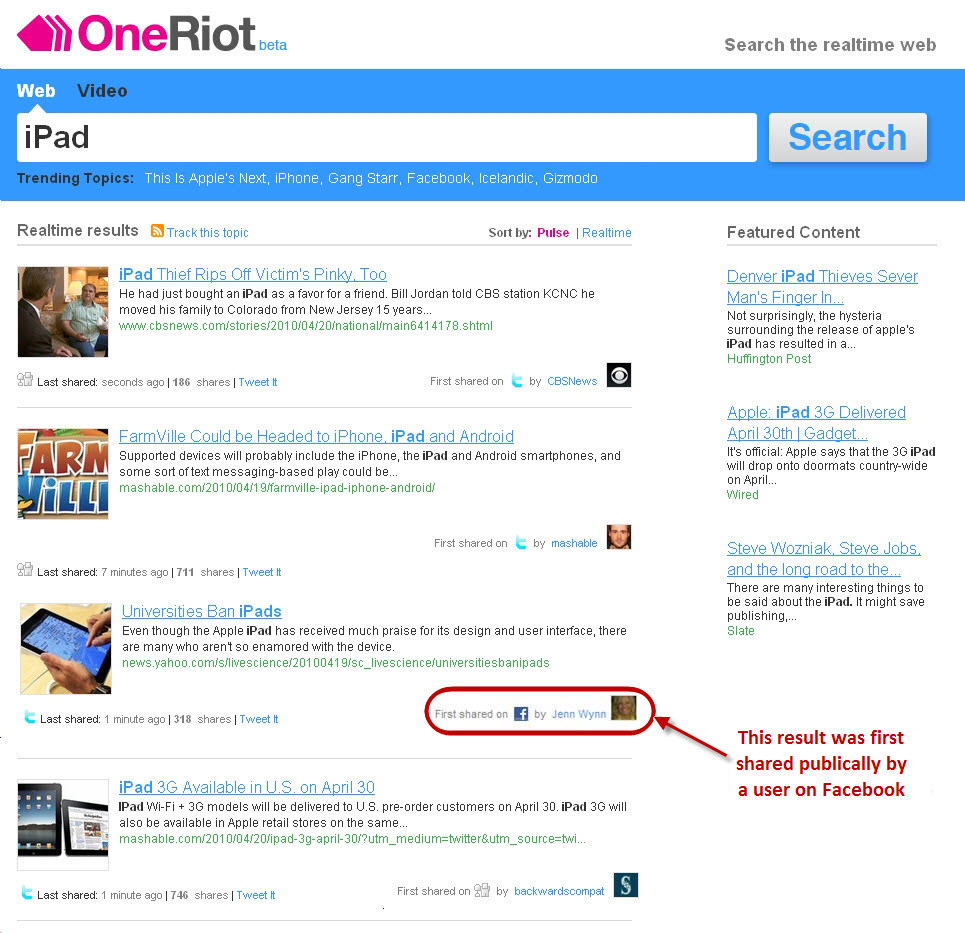Click the Facebook icon beside Jenn Wynn
Image resolution: width=965 pixels, height=933 pixels.
click(x=521, y=714)
